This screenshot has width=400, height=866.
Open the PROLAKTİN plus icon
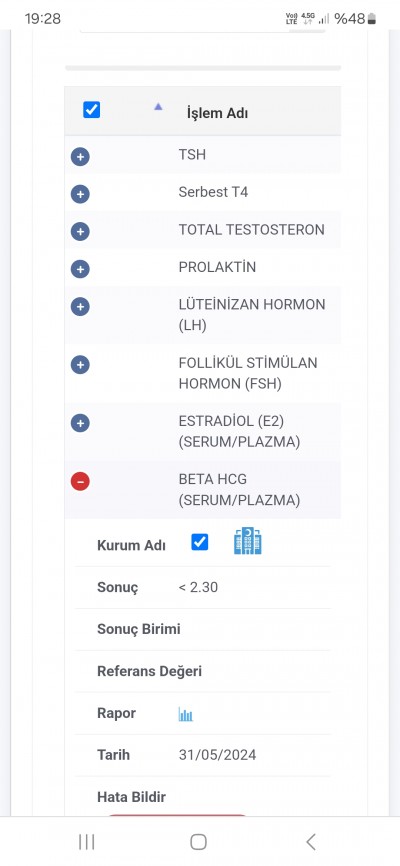[x=80, y=269]
